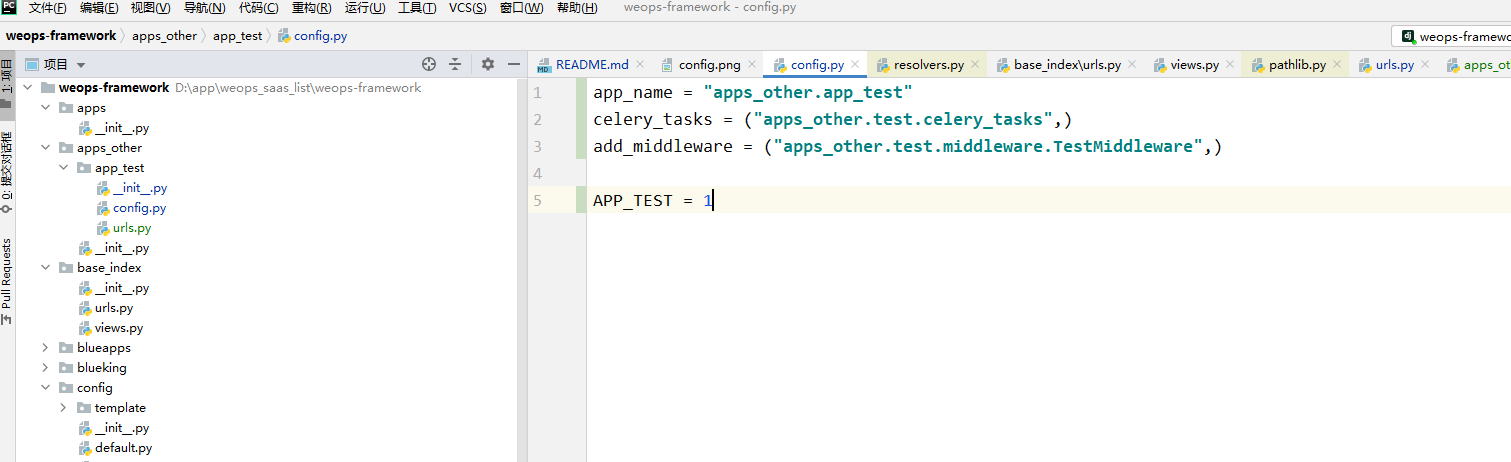Open the 帮助(H) menu
Screen dimensions: 1511x462
point(577,8)
